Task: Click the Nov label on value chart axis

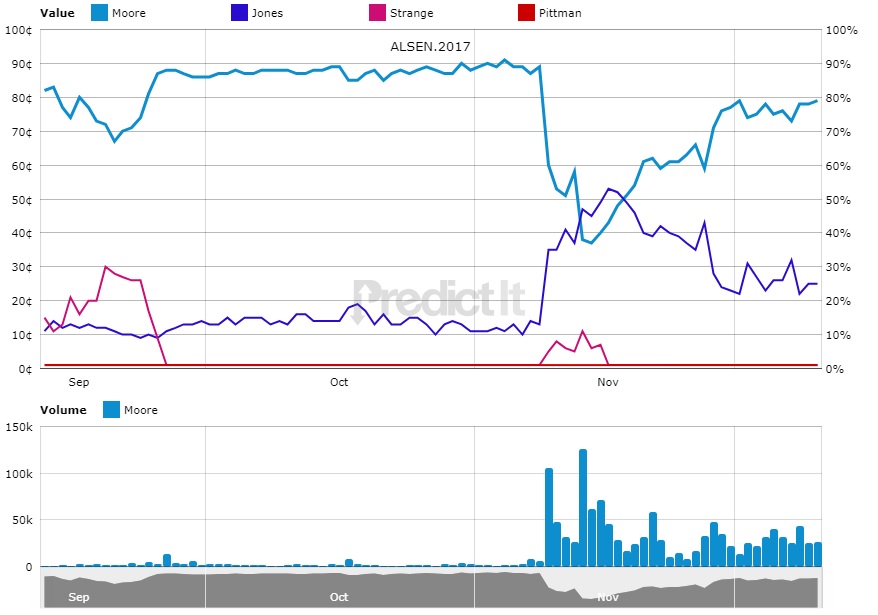Action: 608,382
